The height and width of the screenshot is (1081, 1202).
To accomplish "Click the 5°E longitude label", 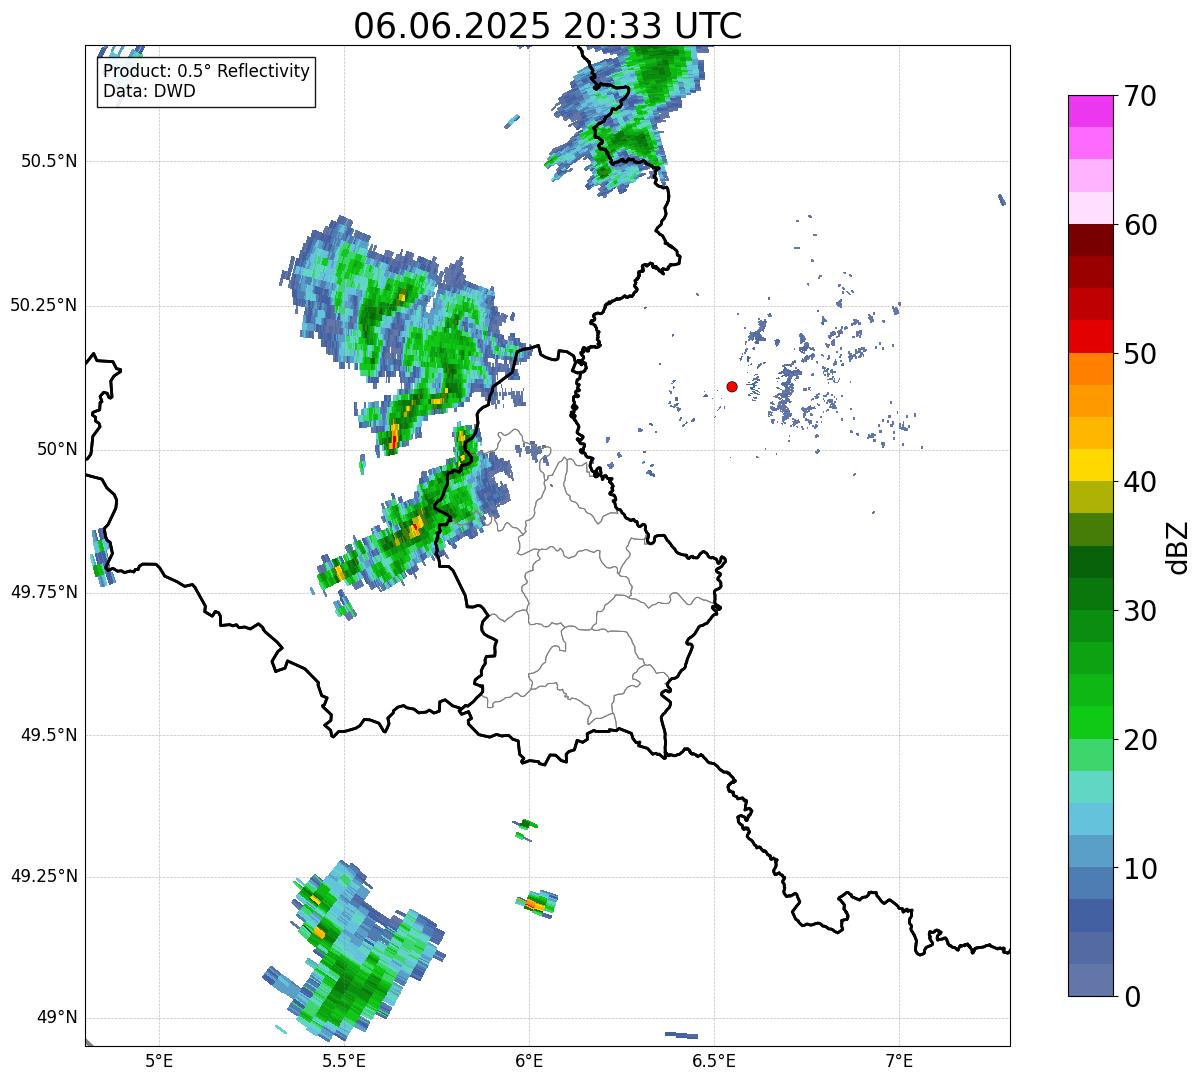I will click(159, 1061).
